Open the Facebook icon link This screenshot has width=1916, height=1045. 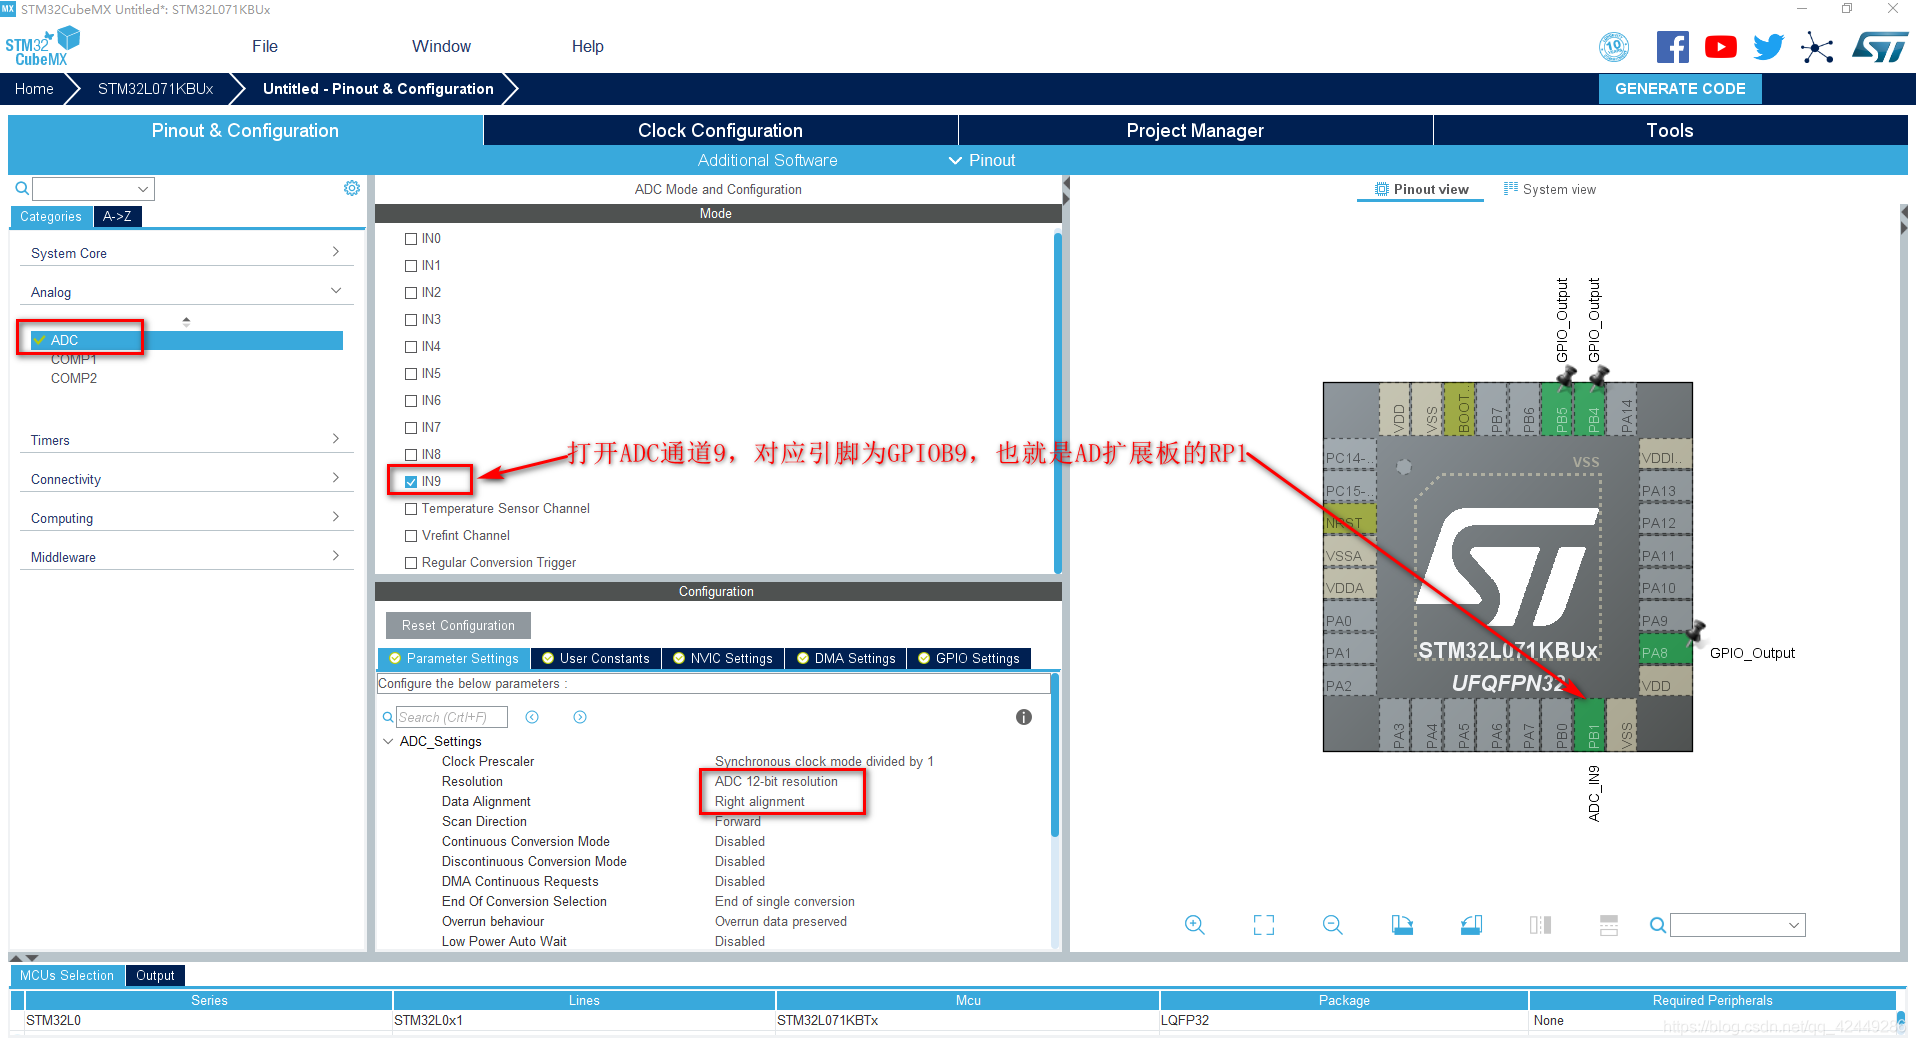pyautogui.click(x=1672, y=47)
